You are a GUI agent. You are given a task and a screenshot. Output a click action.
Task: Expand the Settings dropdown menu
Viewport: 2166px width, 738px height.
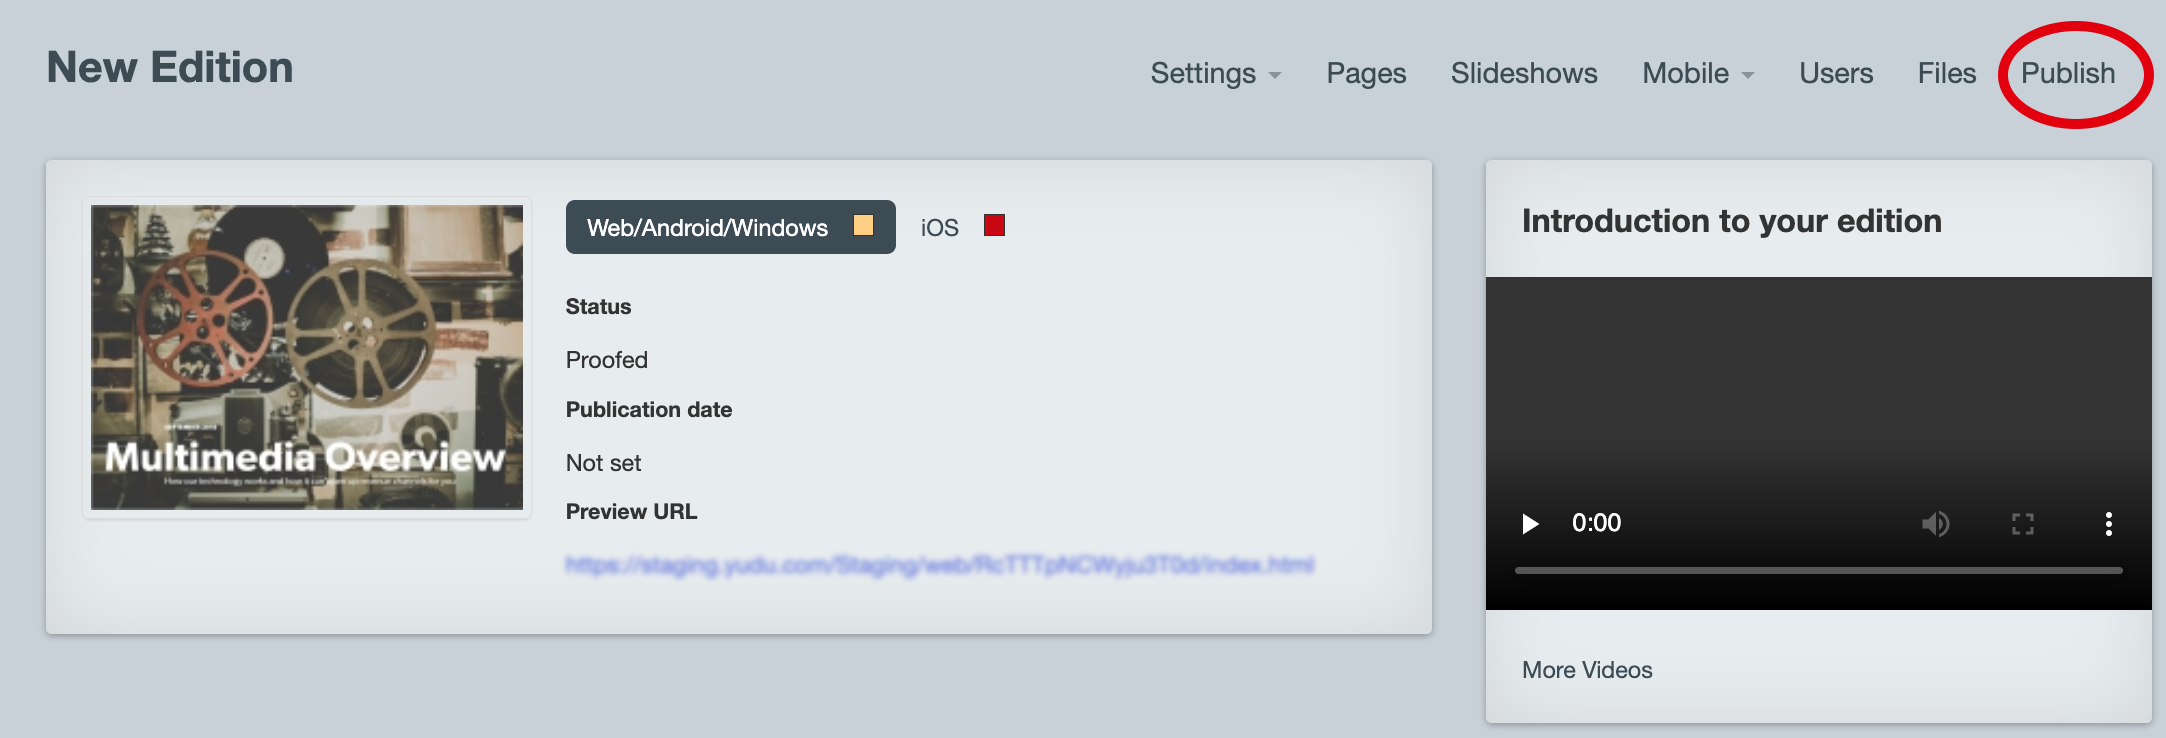[1215, 74]
